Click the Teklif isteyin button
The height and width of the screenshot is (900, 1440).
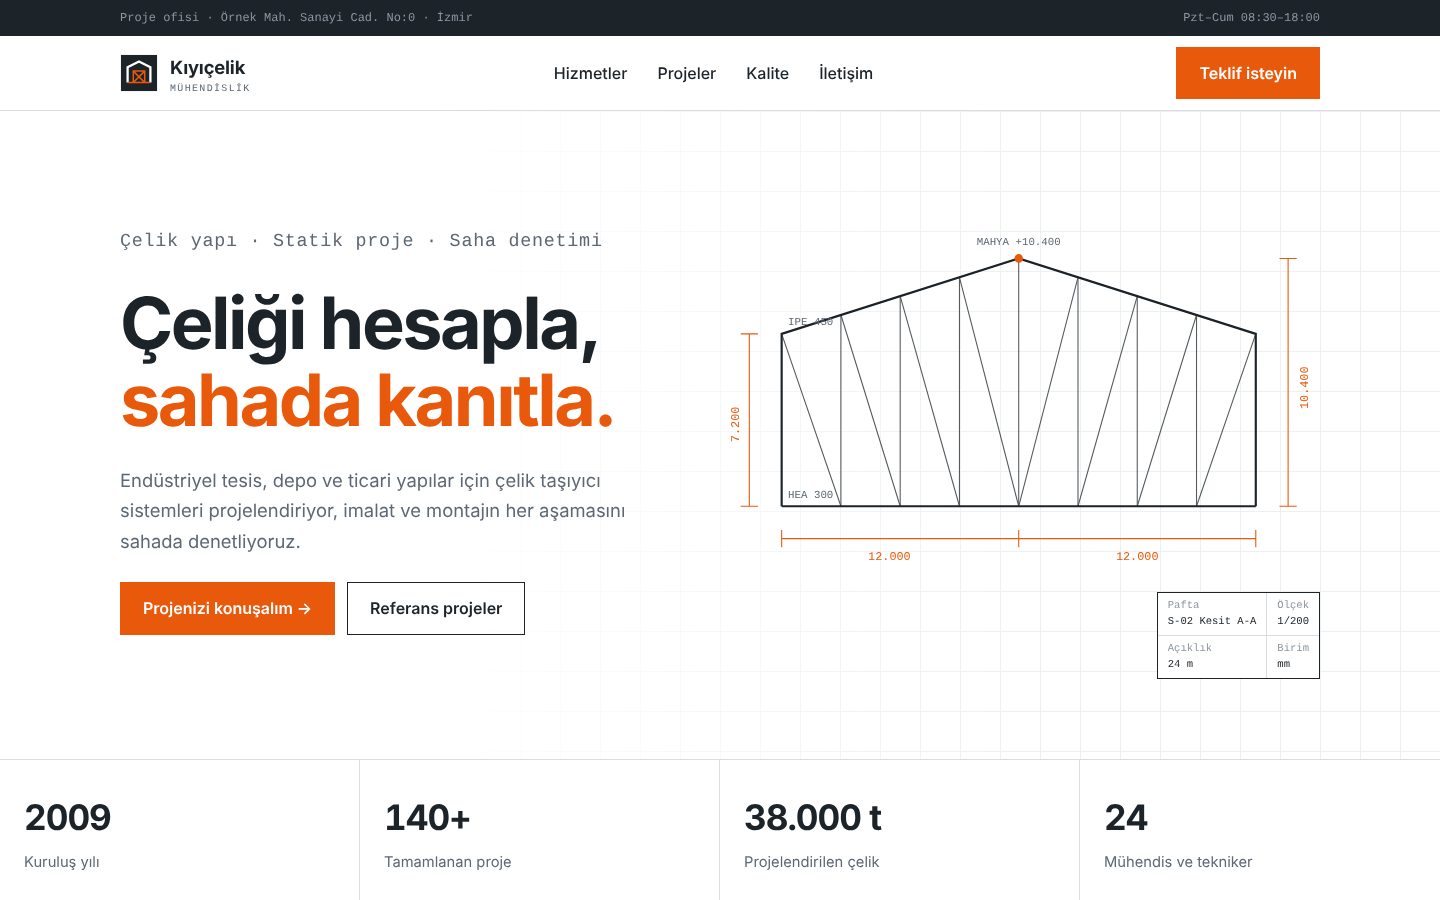(x=1248, y=73)
